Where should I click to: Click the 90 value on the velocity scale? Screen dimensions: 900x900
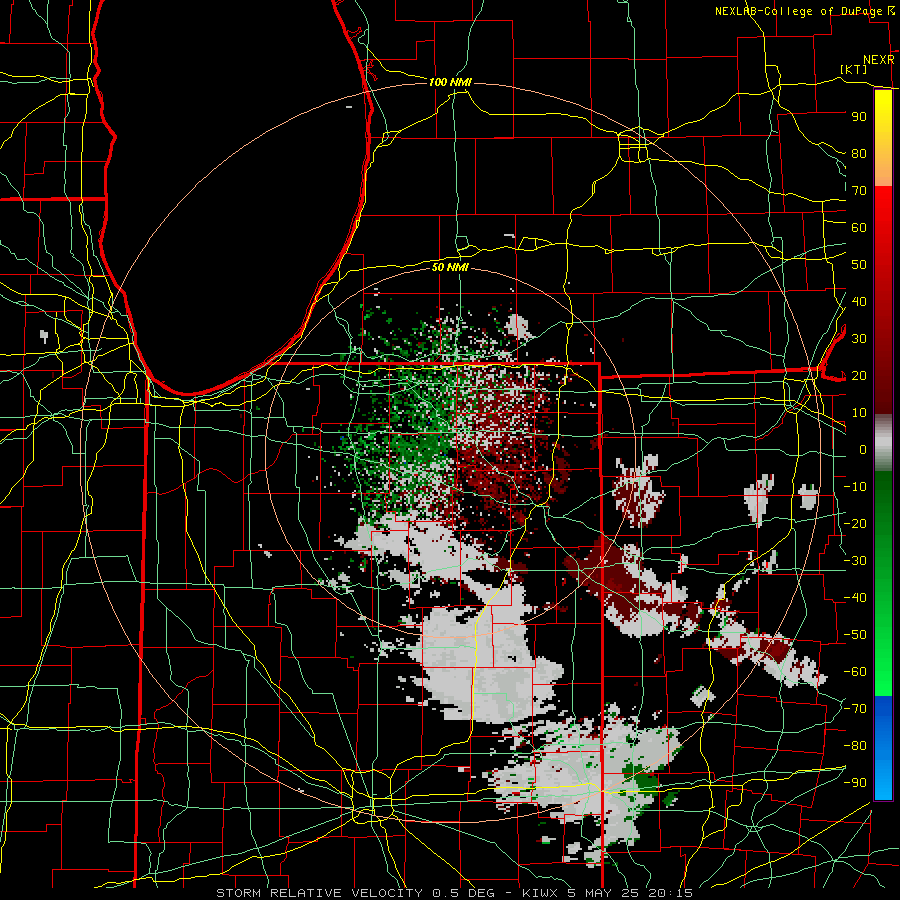[x=859, y=117]
